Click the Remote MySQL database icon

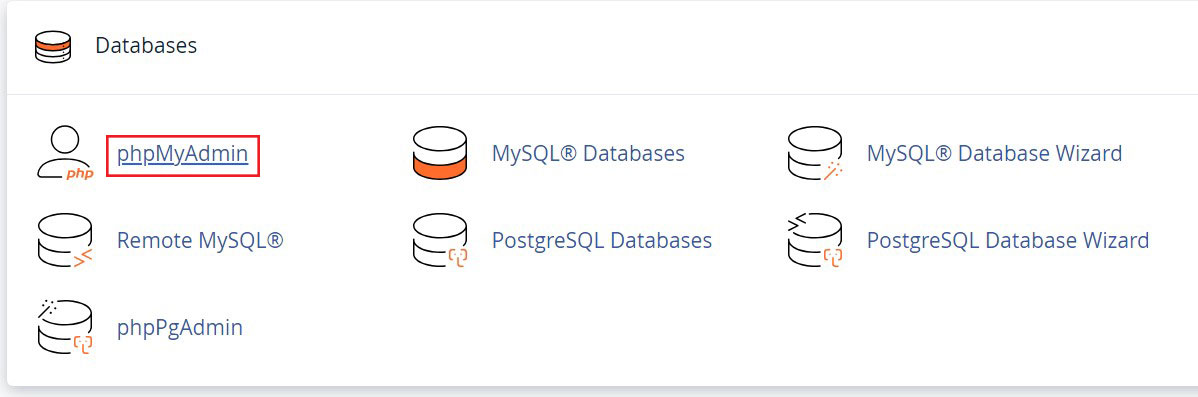(64, 241)
